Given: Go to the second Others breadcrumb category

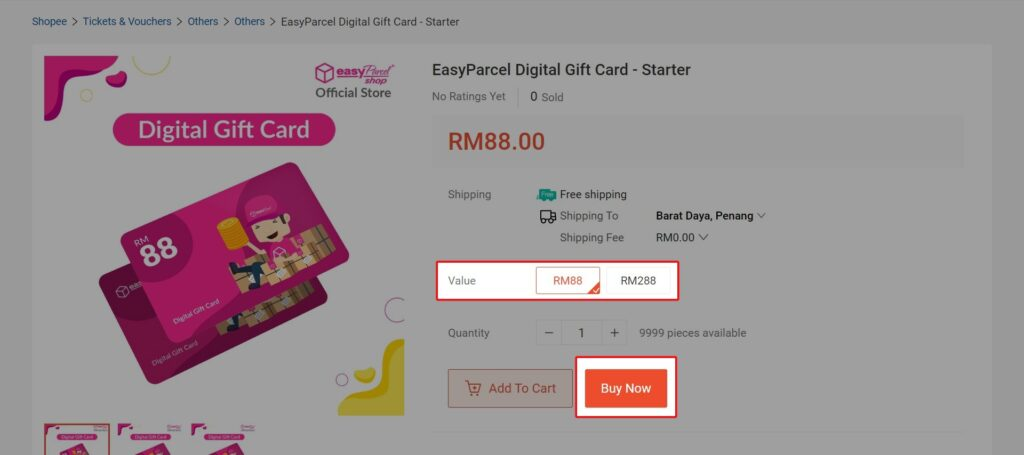Looking at the screenshot, I should 249,22.
